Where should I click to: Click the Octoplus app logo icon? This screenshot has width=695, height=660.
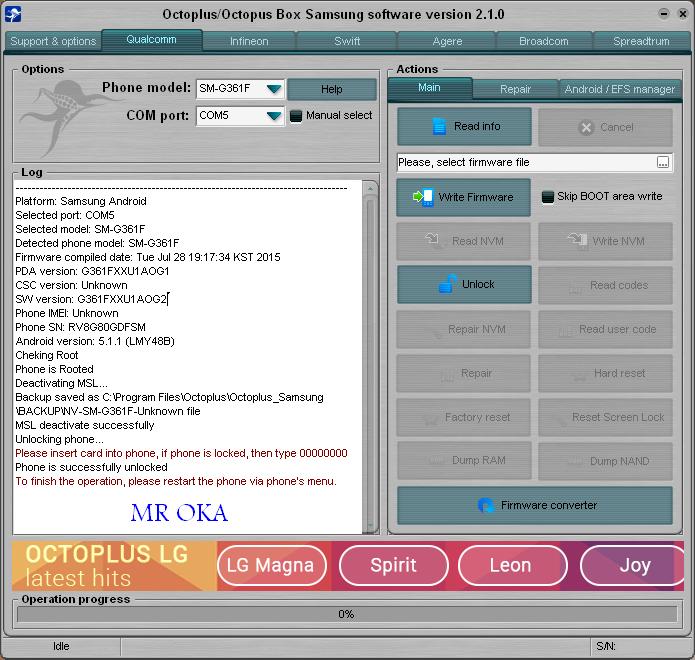point(13,14)
